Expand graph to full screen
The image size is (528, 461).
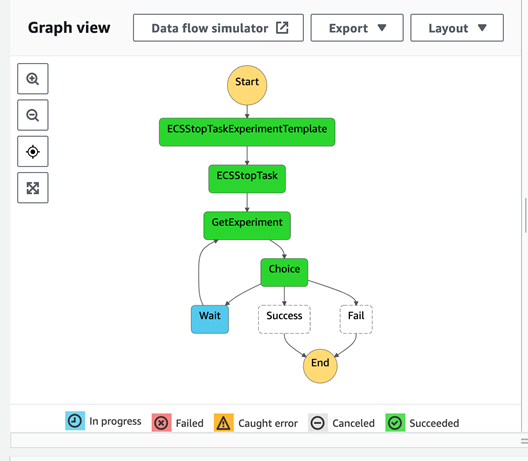point(33,188)
